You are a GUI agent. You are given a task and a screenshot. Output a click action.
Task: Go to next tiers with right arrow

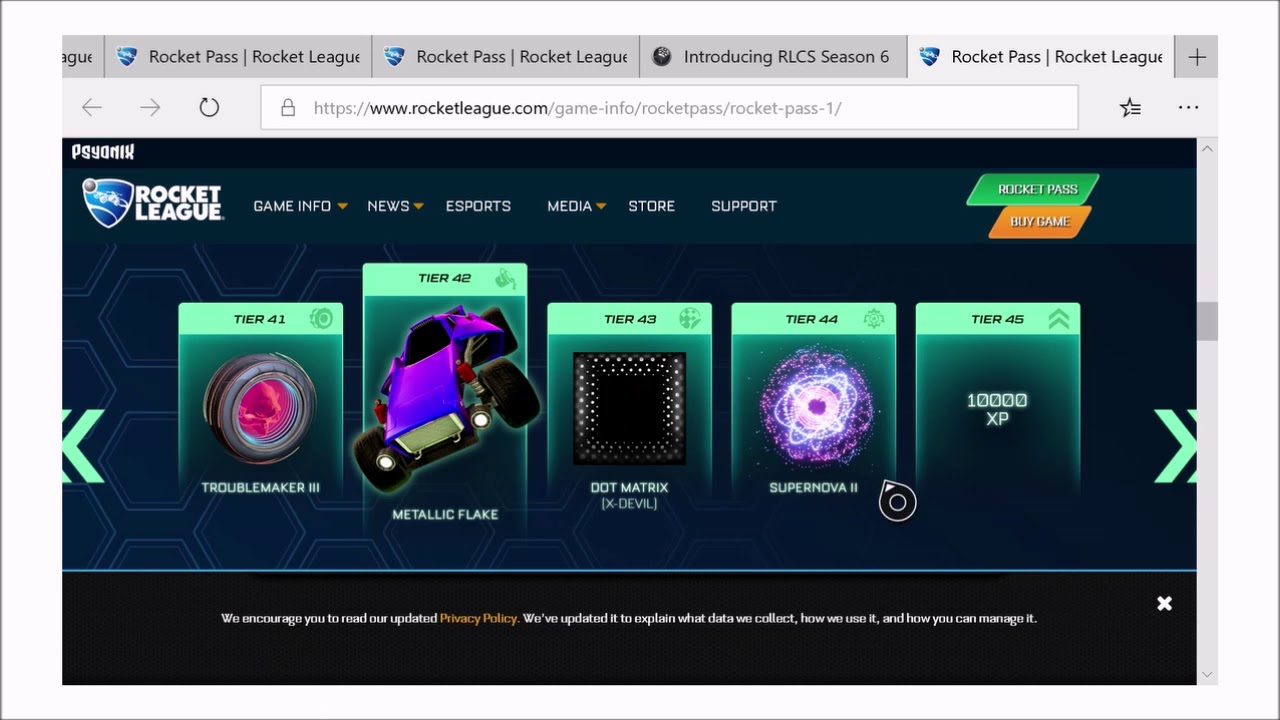pyautogui.click(x=1176, y=446)
